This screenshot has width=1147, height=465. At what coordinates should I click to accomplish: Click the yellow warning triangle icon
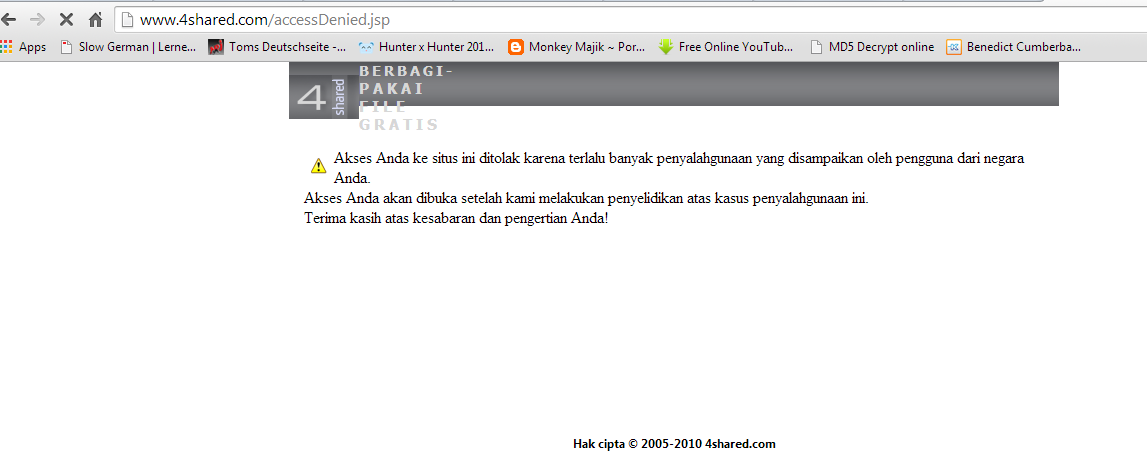(318, 166)
